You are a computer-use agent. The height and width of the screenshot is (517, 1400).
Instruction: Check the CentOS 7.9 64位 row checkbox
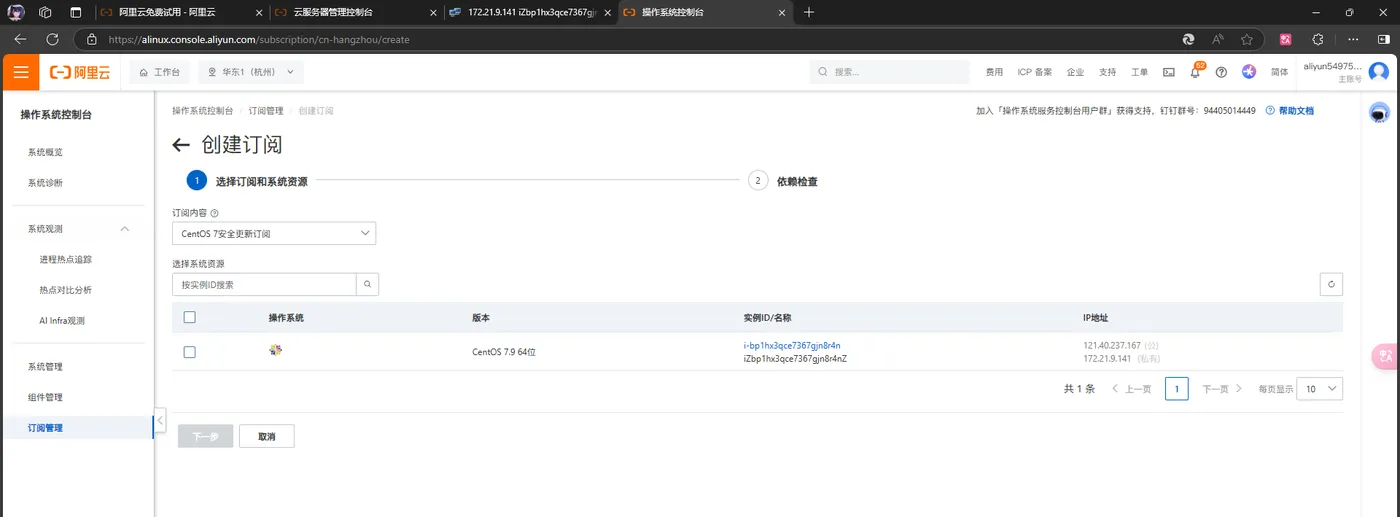point(190,352)
